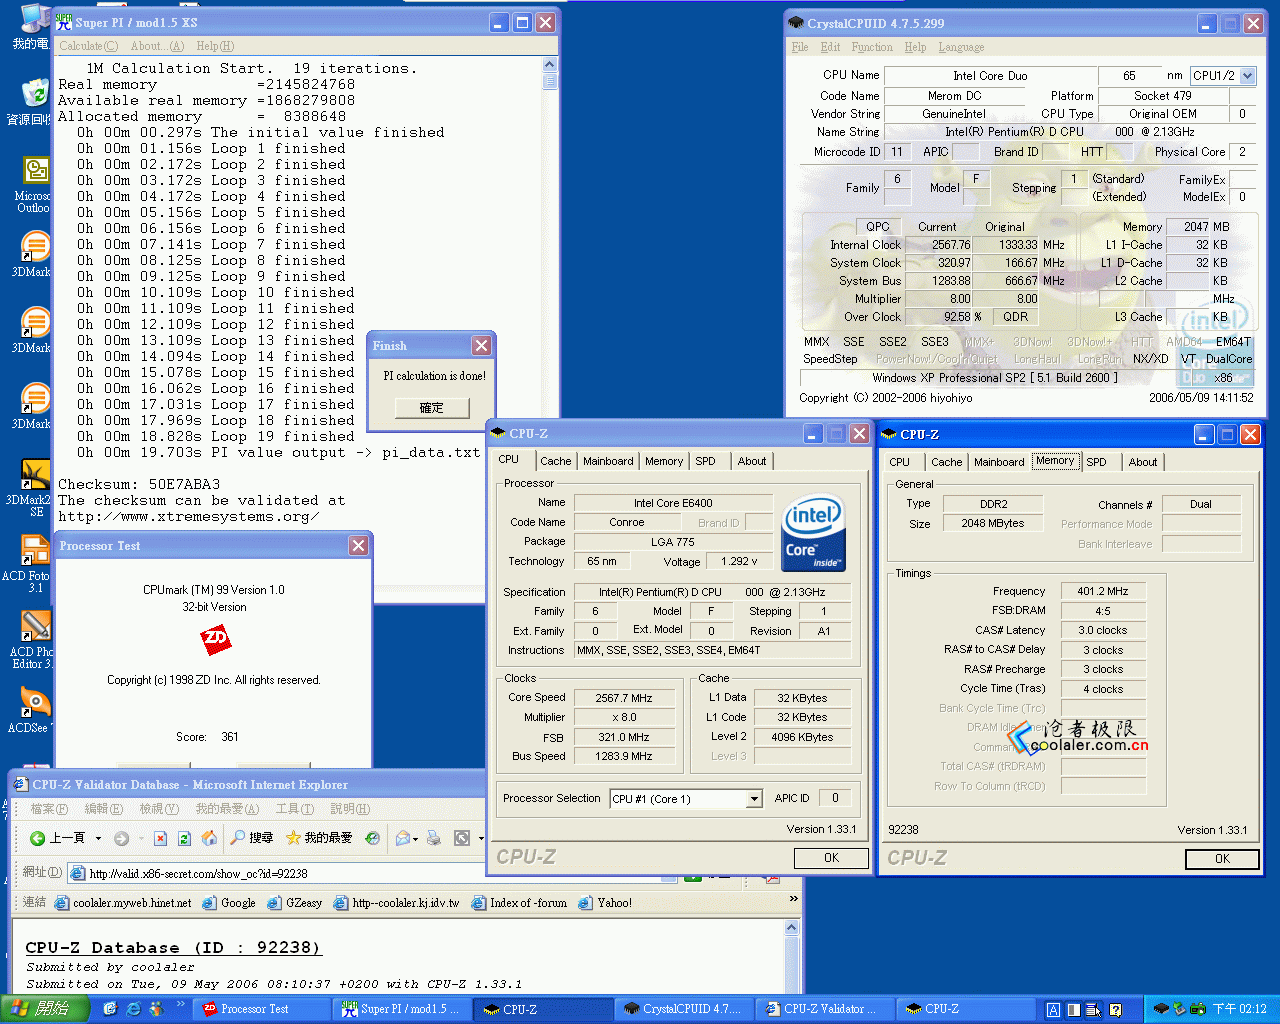The width and height of the screenshot is (1280, 1024).
Task: Click OK in the left CPU-Z window
Action: pos(831,858)
